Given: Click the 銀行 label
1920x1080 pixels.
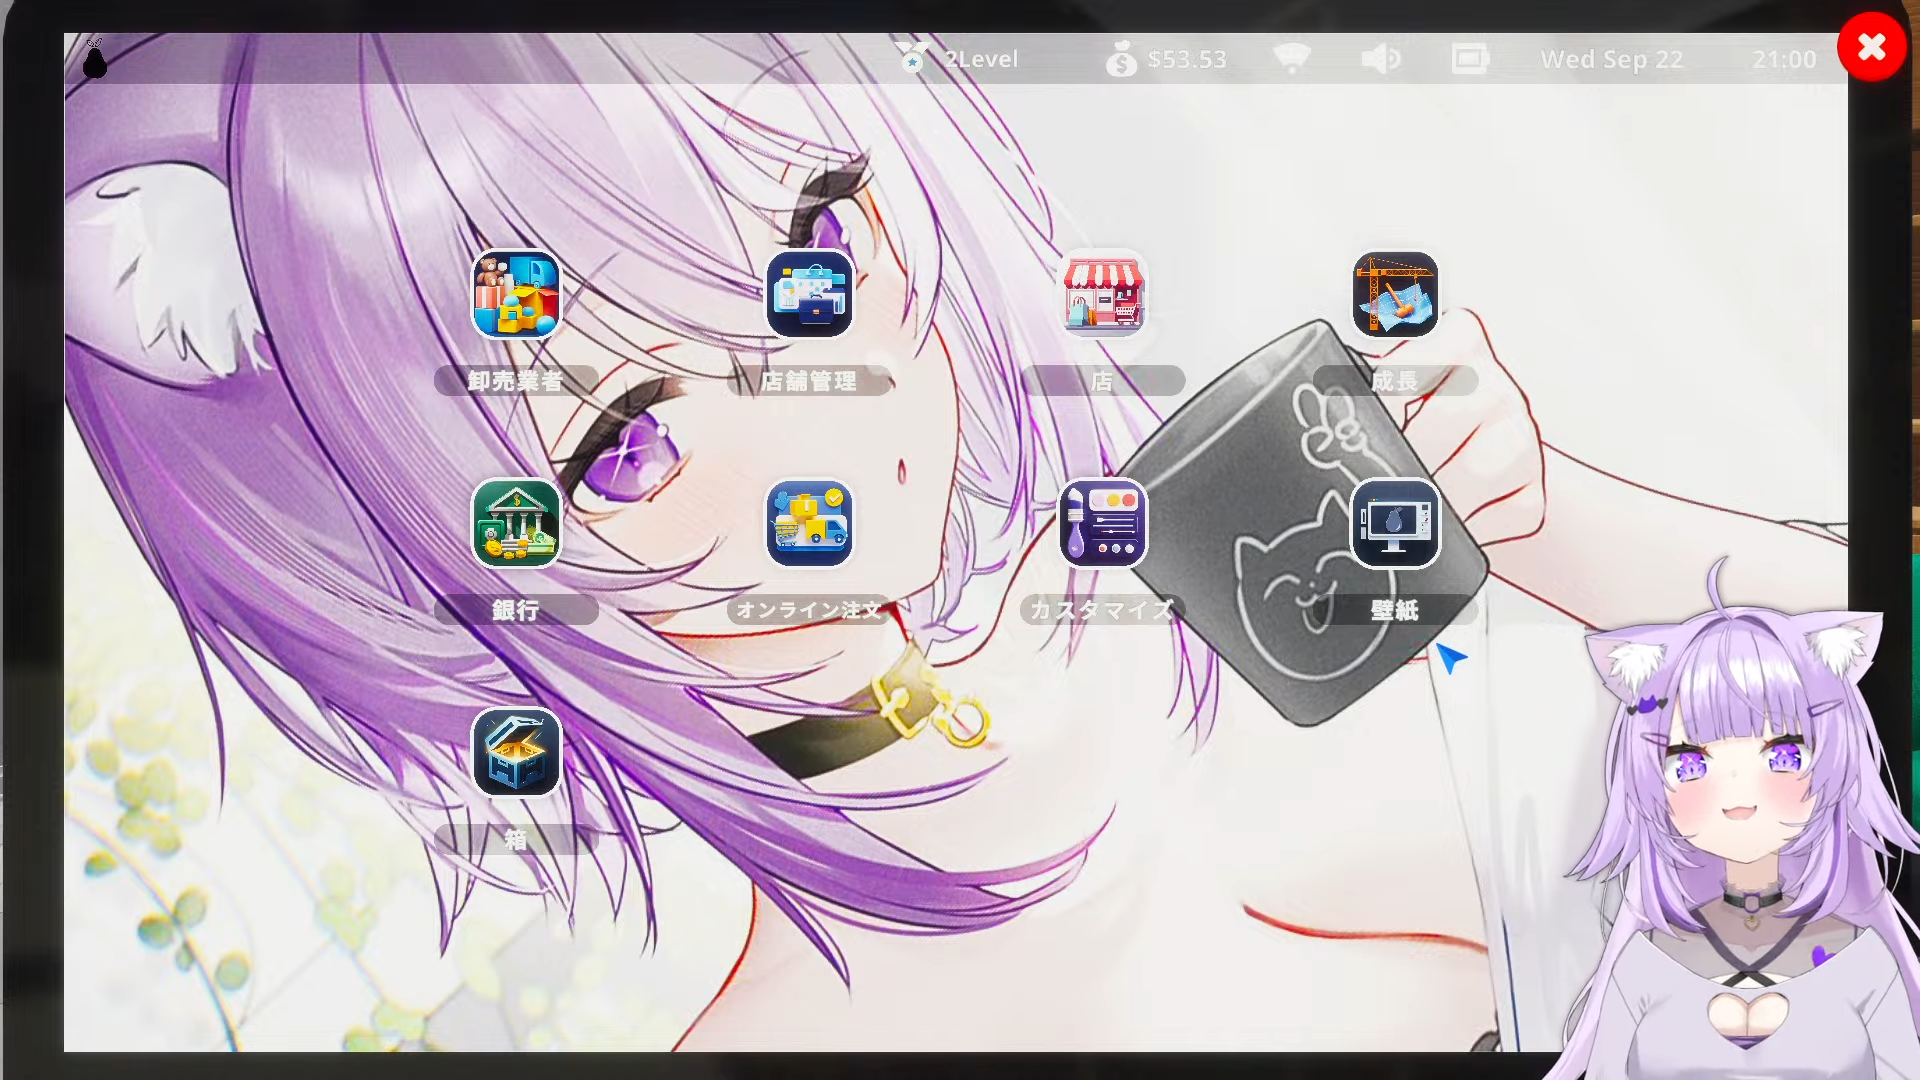Looking at the screenshot, I should 516,610.
